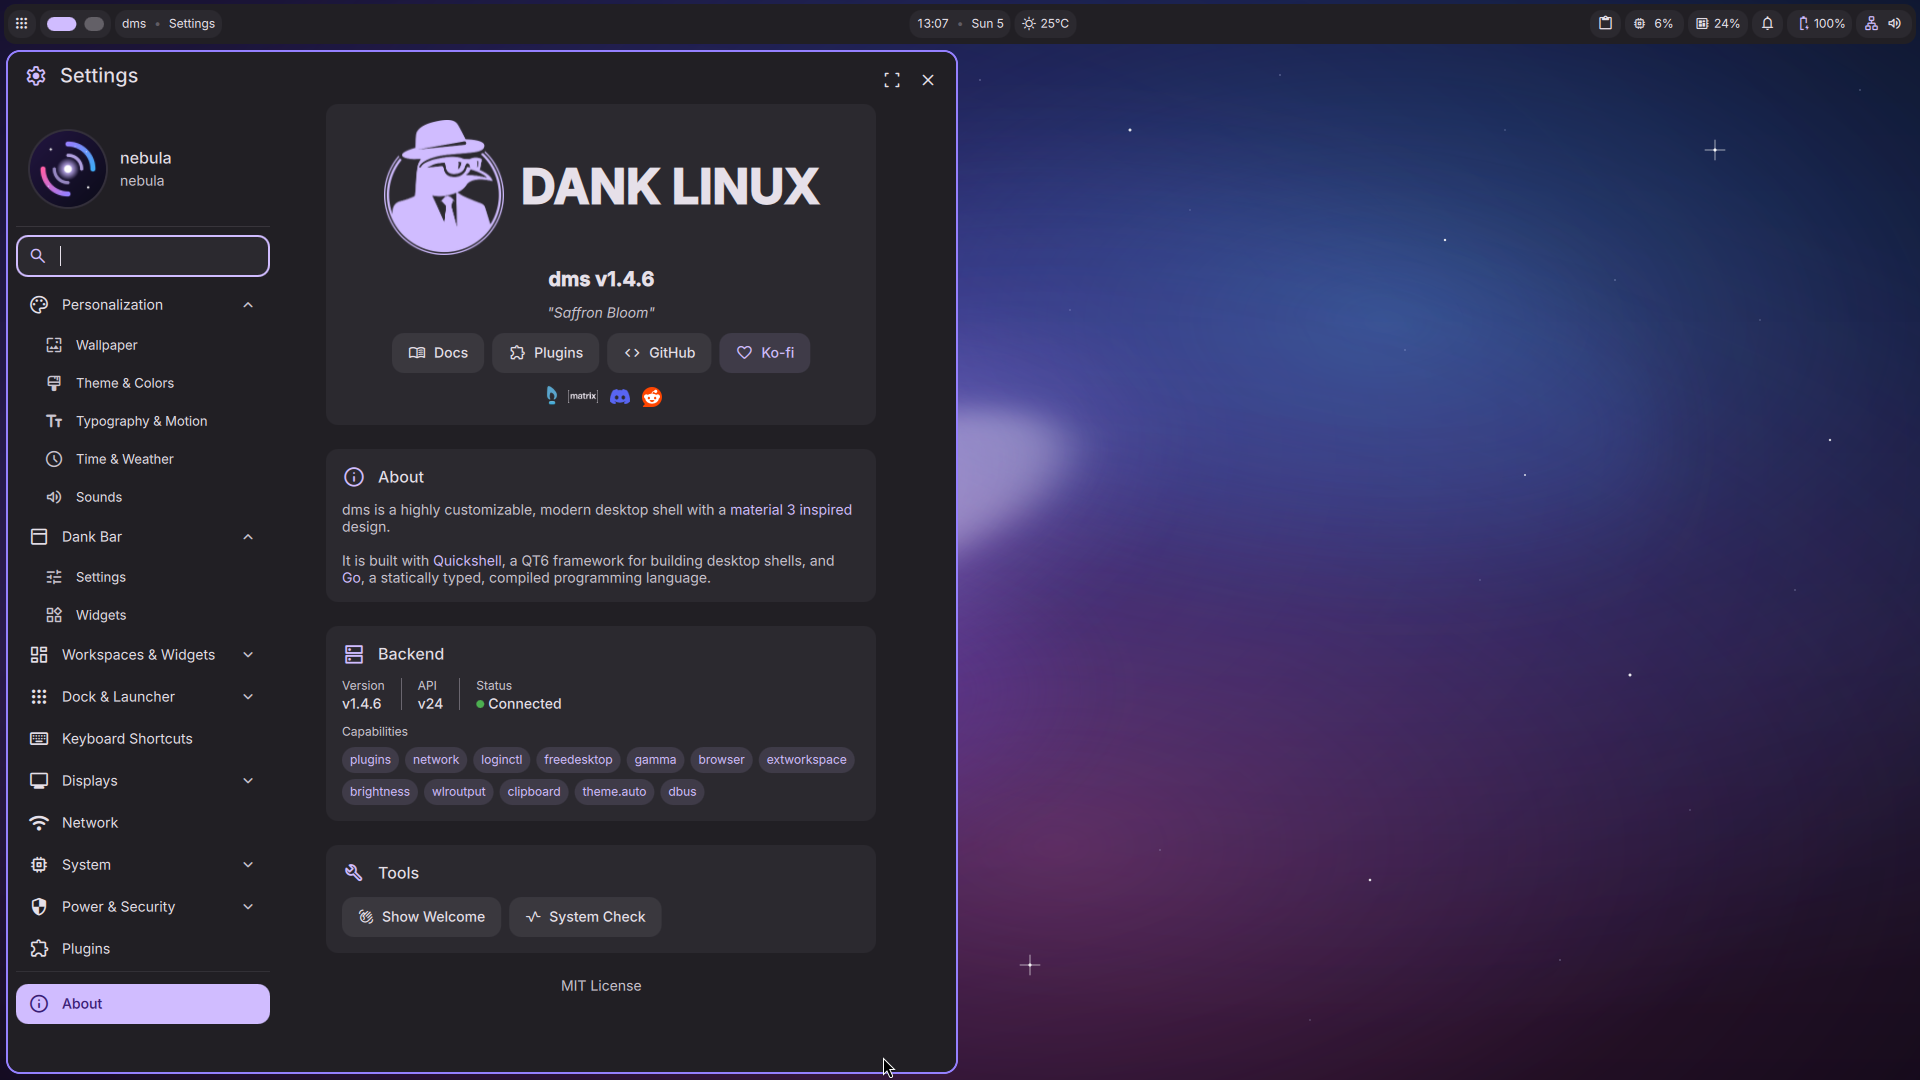
Task: Run the System Check tool
Action: tap(585, 917)
